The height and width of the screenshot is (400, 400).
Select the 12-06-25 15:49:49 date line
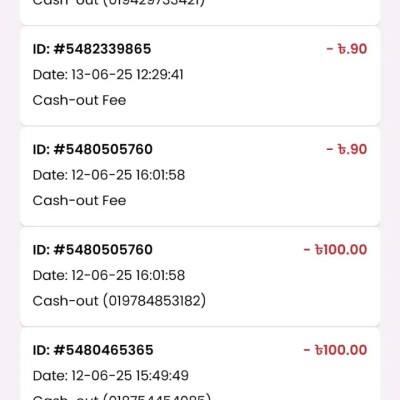pyautogui.click(x=111, y=376)
